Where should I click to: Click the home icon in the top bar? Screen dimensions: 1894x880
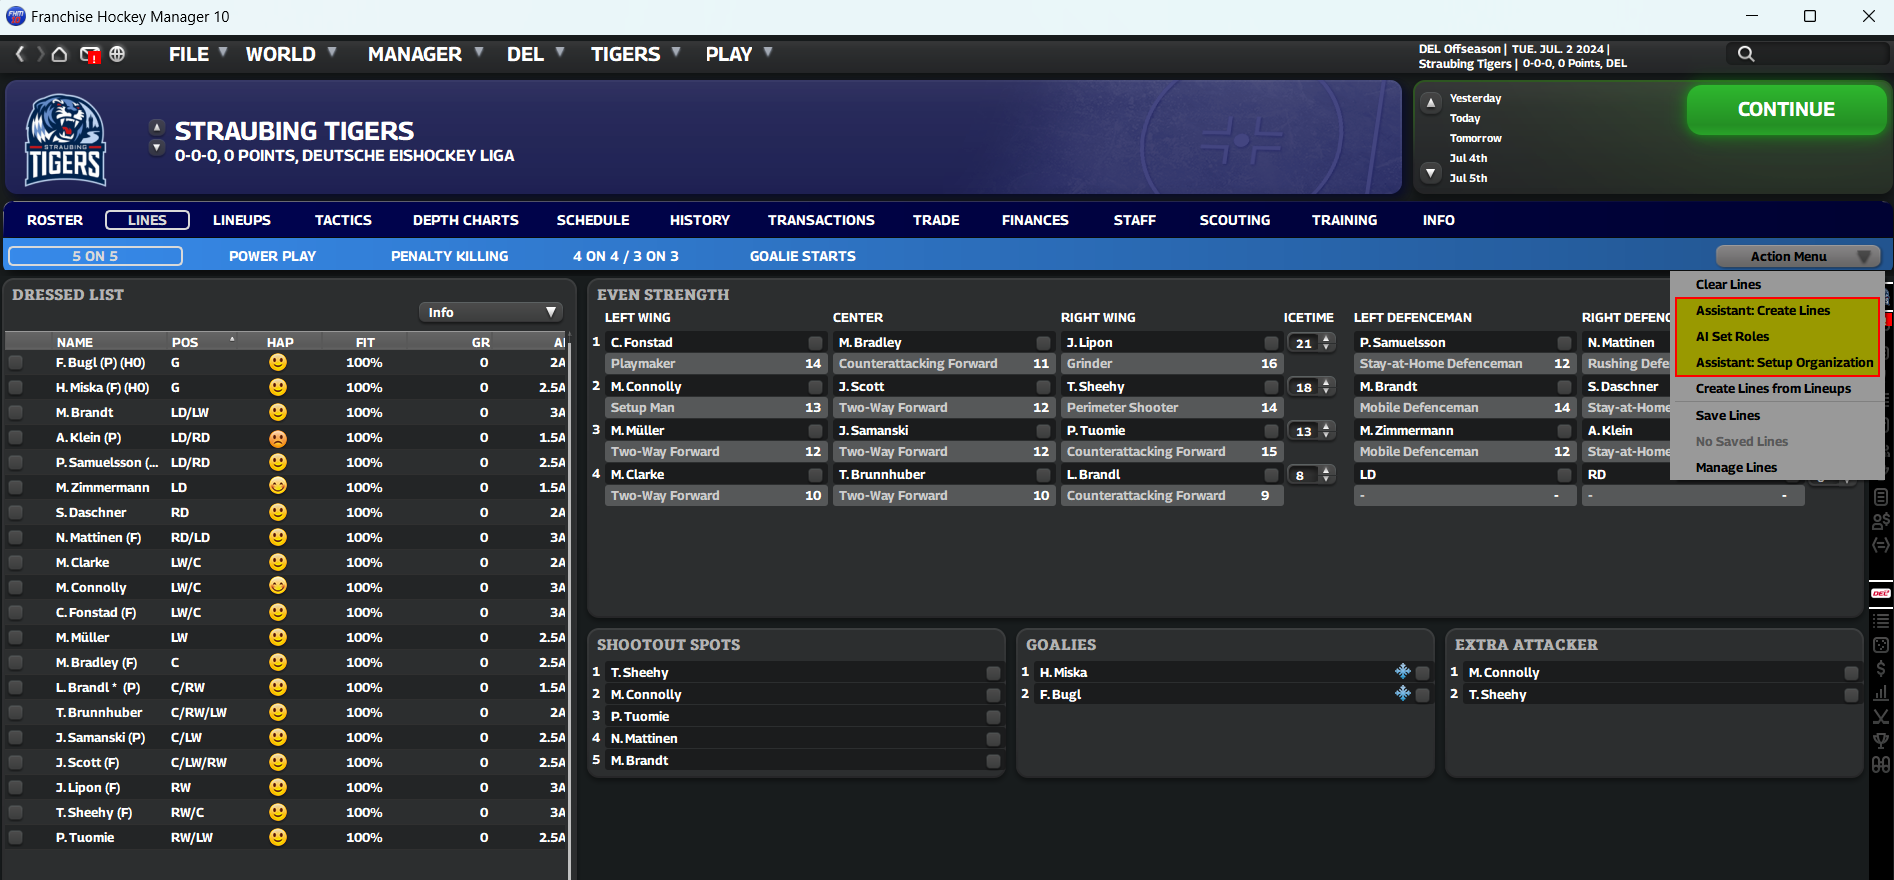point(60,54)
